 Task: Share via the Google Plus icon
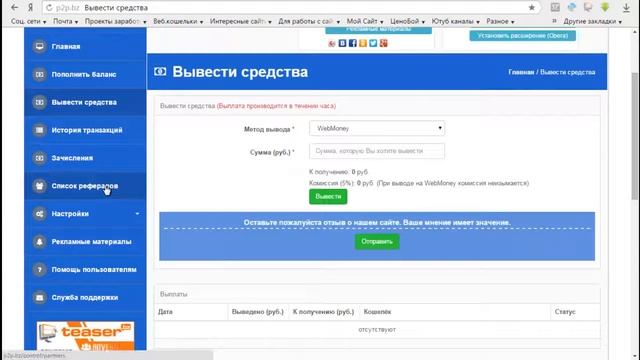[383, 43]
